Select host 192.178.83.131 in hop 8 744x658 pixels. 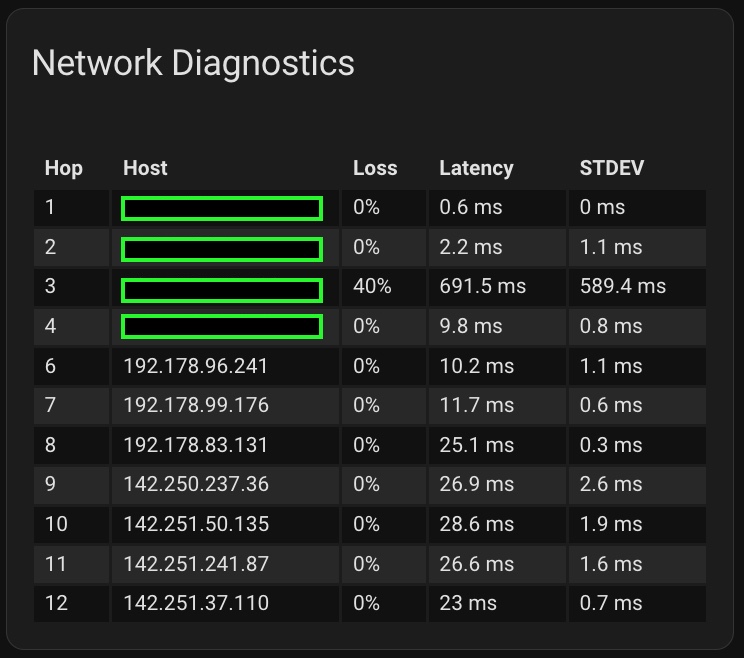pyautogui.click(x=196, y=445)
